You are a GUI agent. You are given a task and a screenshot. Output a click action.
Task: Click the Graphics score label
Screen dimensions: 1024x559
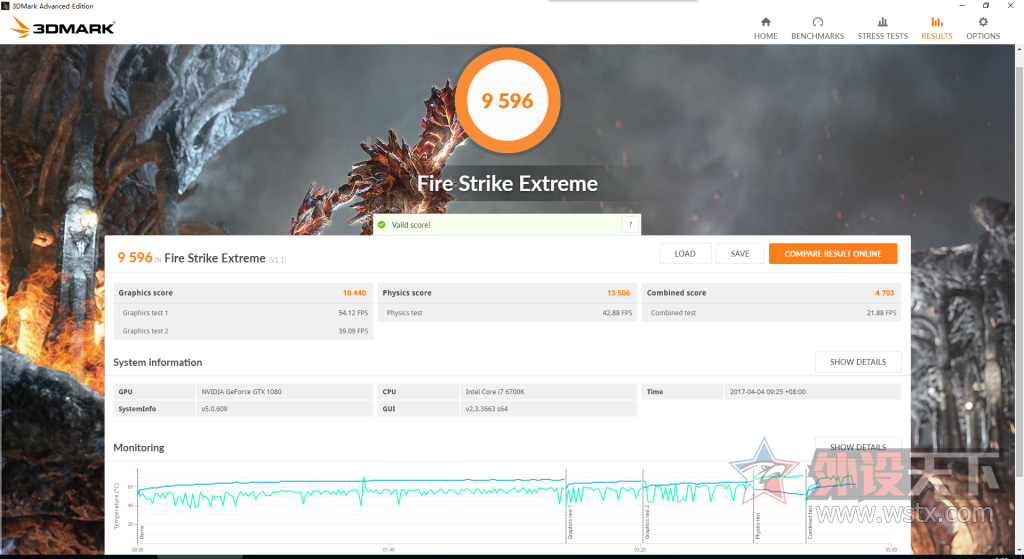coord(146,293)
